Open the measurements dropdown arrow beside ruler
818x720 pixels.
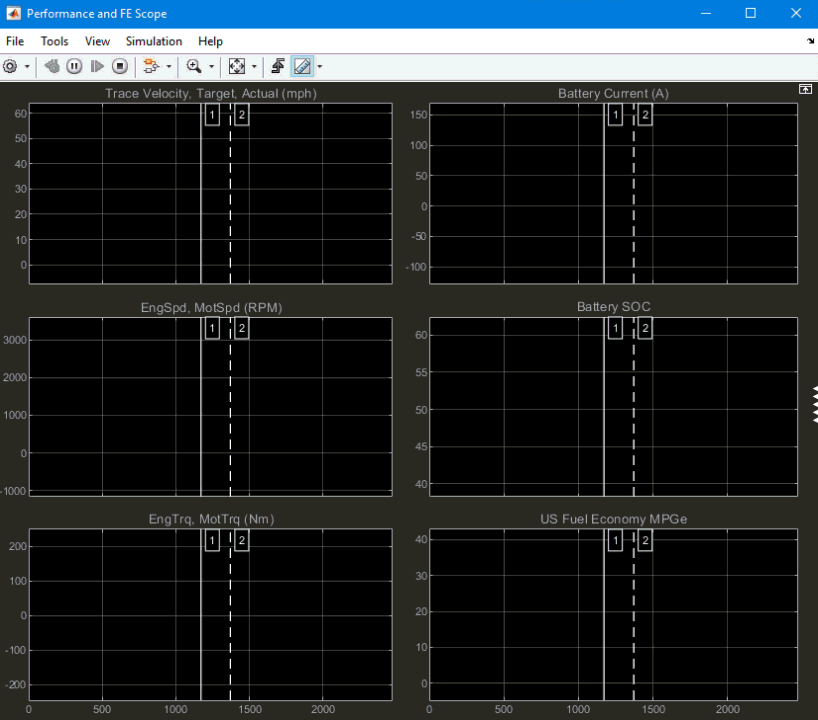(x=320, y=67)
